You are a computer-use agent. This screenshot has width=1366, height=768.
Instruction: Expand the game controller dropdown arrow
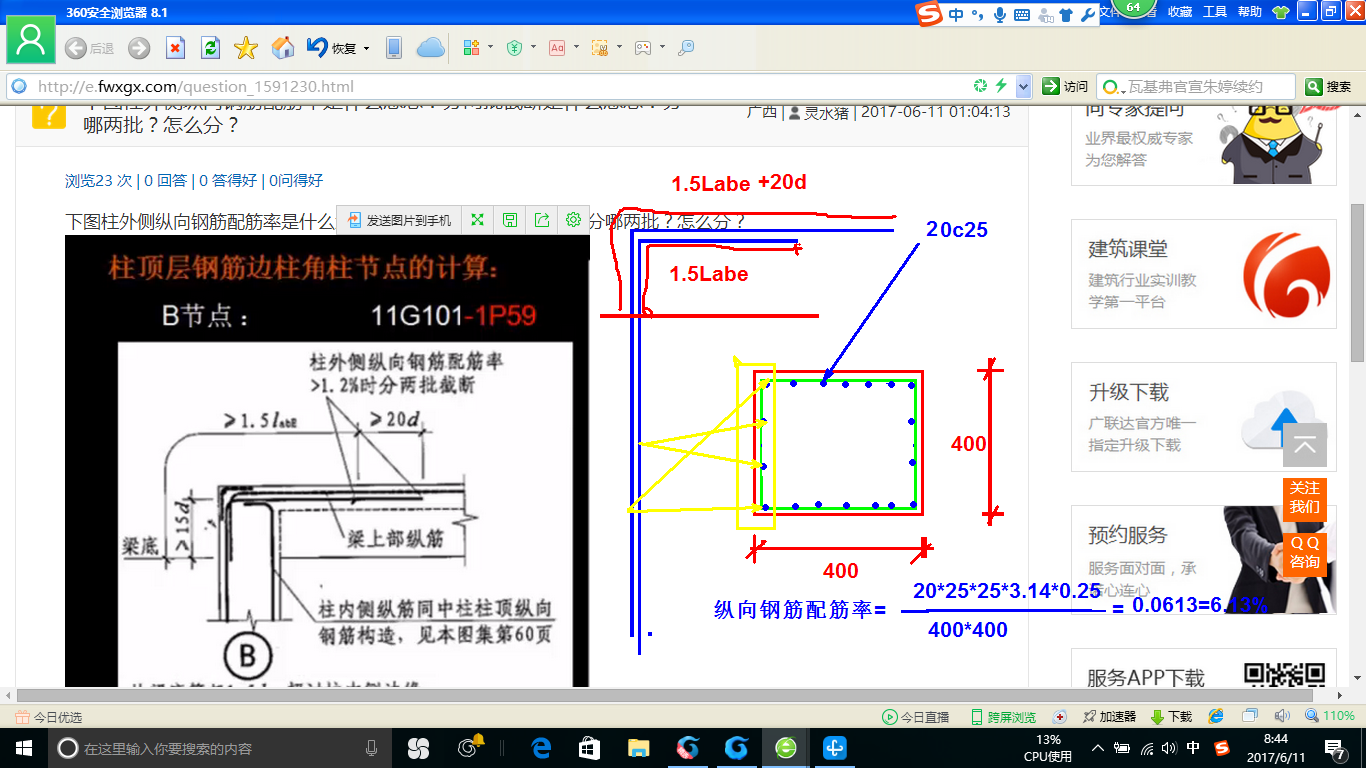click(x=661, y=48)
